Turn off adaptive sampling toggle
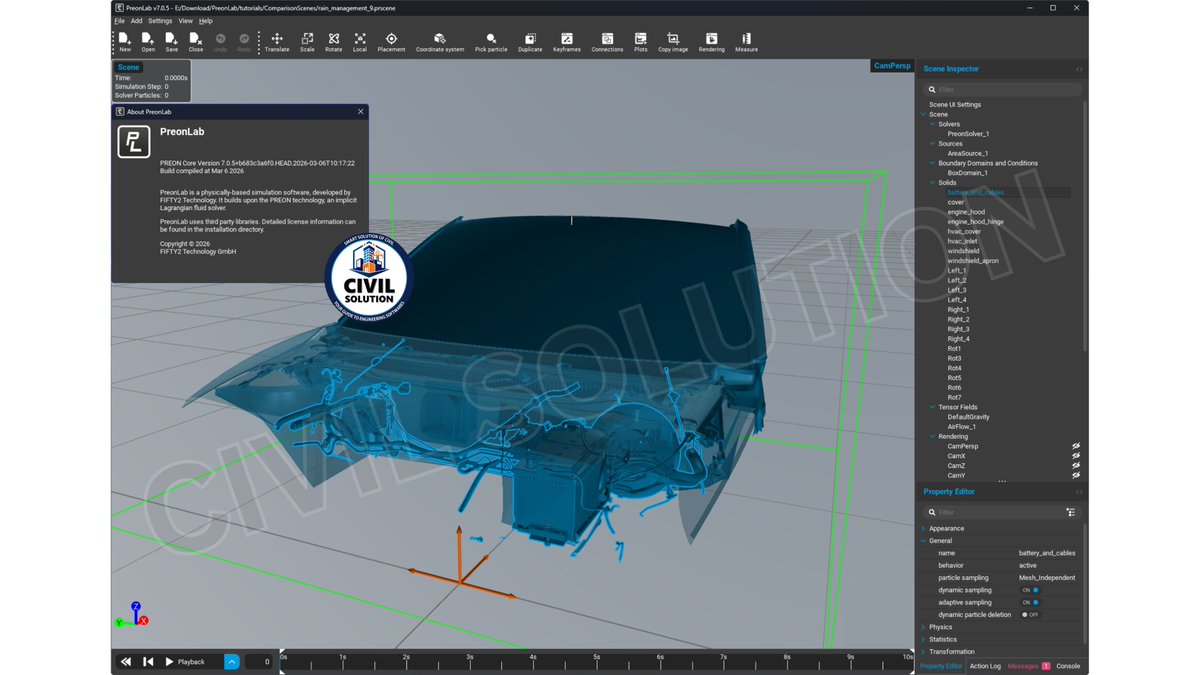Screen dimensions: 1200x675 [x=1030, y=603]
